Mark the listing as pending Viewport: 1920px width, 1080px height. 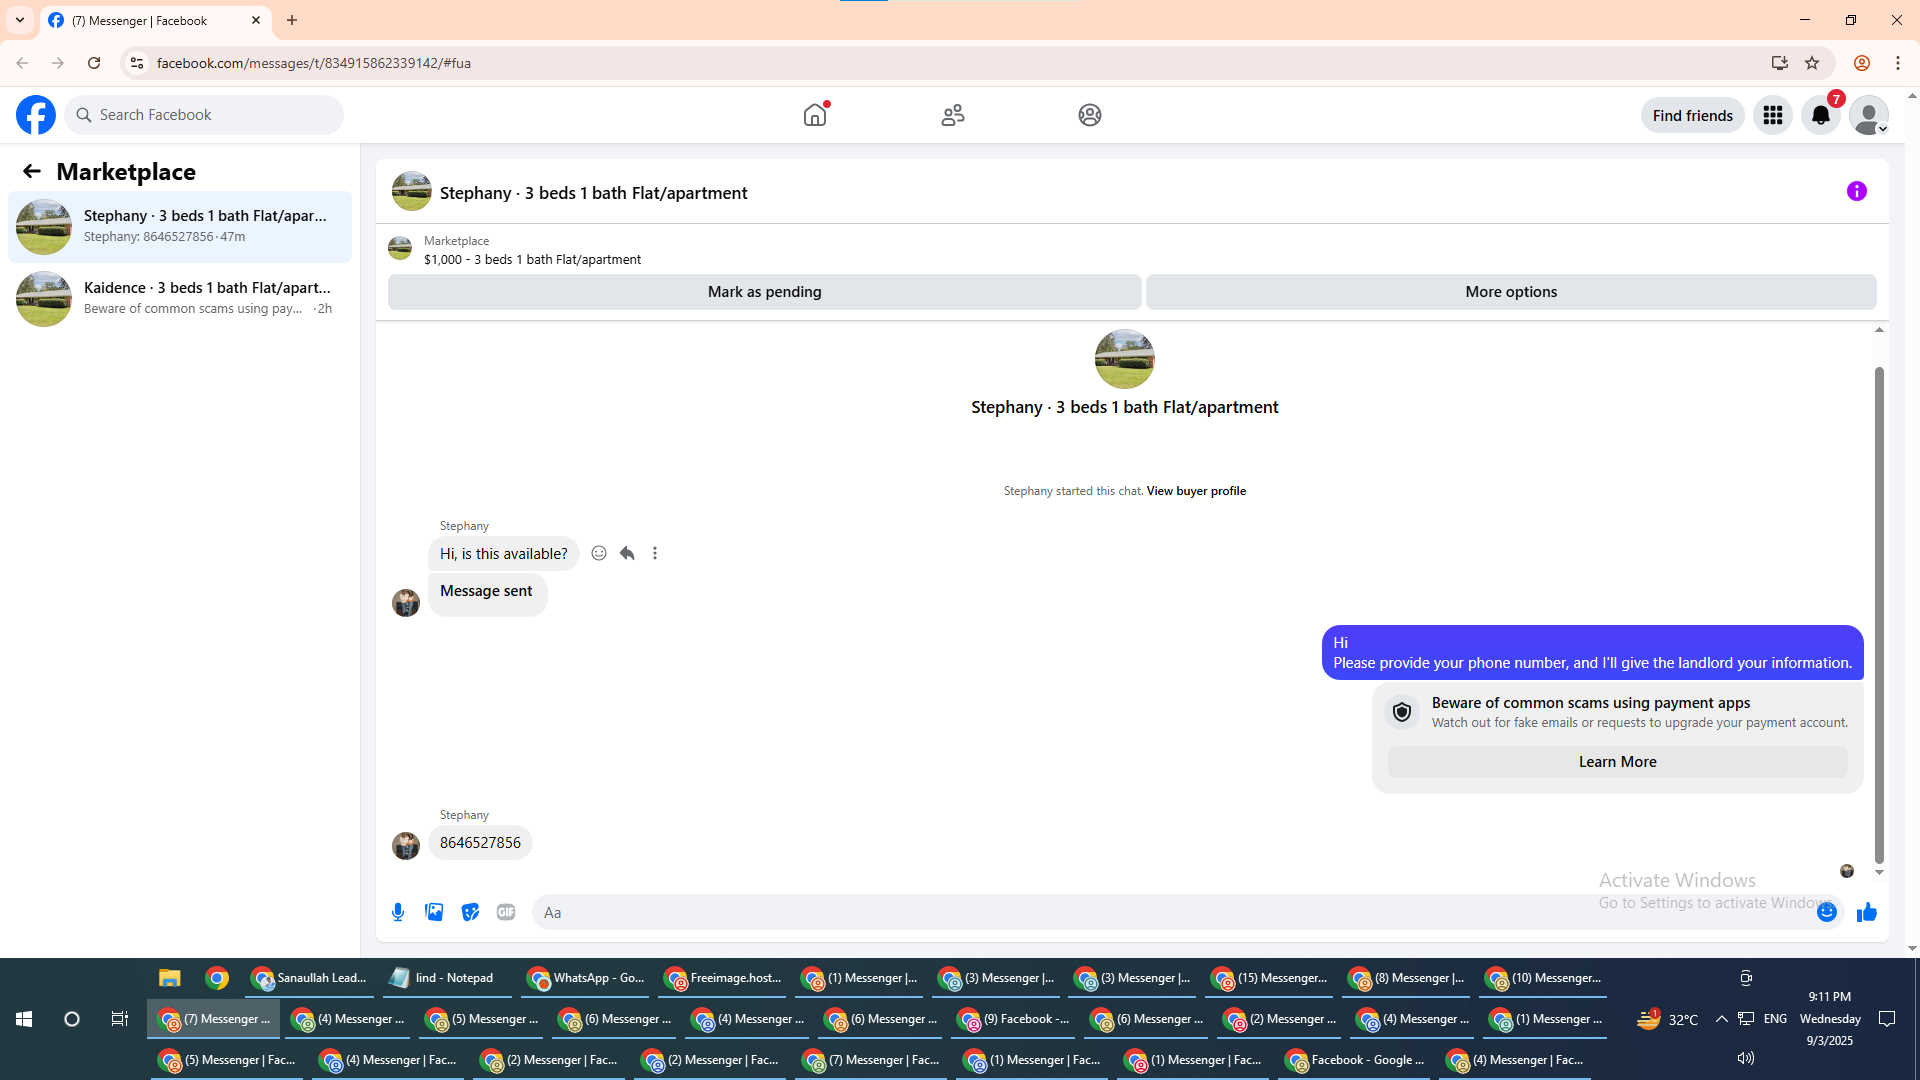[765, 292]
